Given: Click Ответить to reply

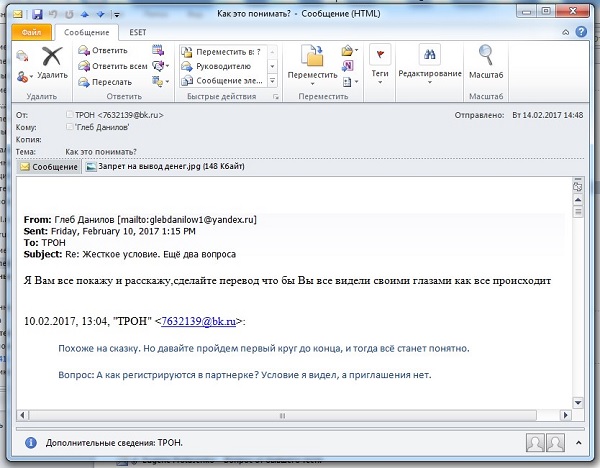Looking at the screenshot, I should [103, 51].
